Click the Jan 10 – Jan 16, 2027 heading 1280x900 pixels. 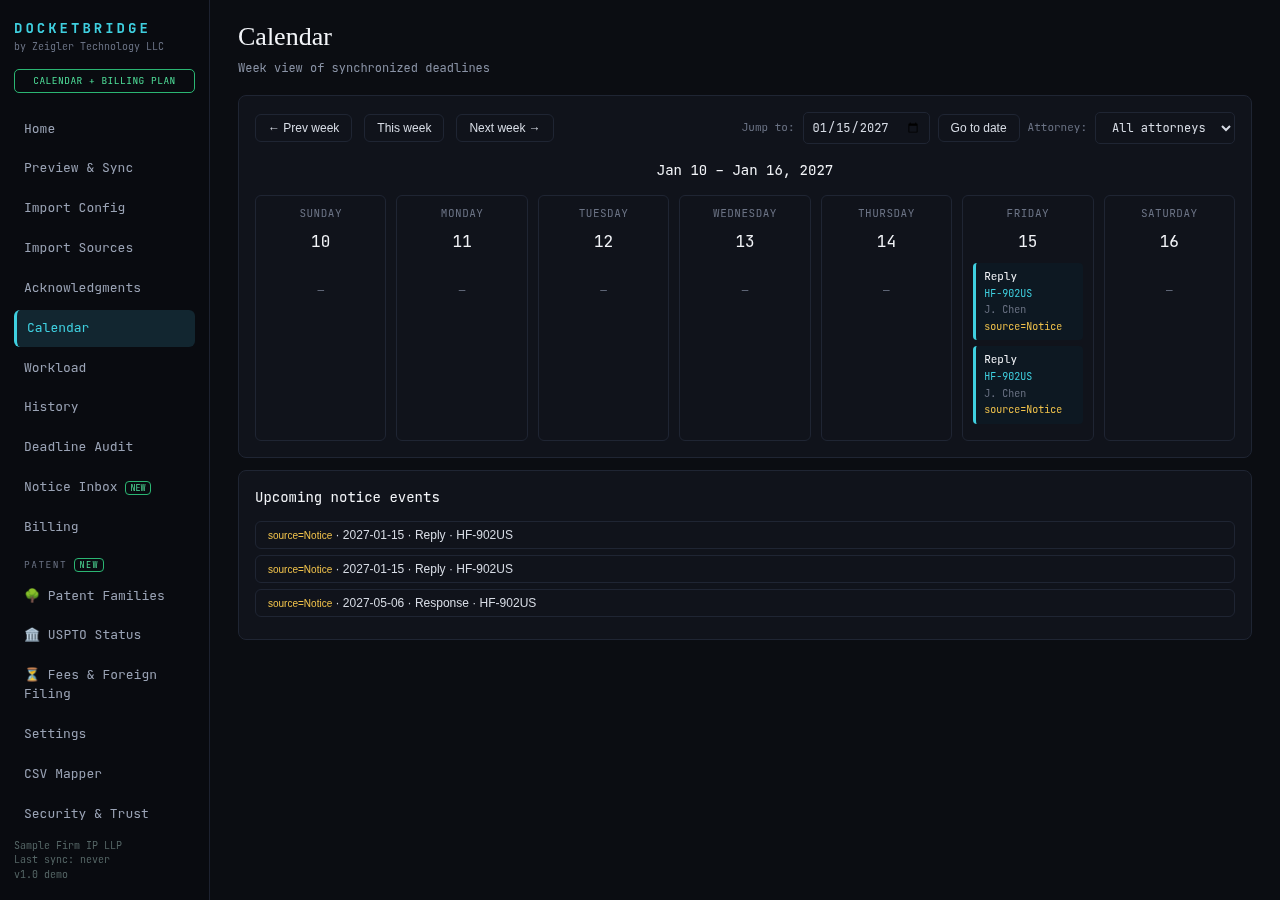(x=745, y=171)
